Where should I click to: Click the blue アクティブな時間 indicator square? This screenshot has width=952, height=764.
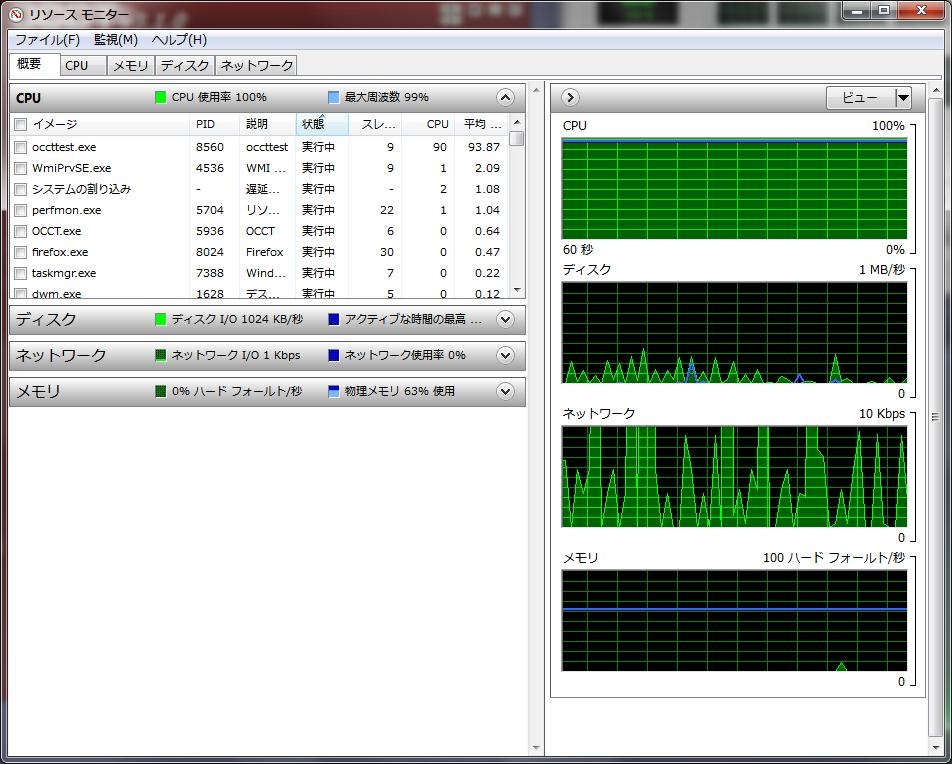tap(333, 319)
